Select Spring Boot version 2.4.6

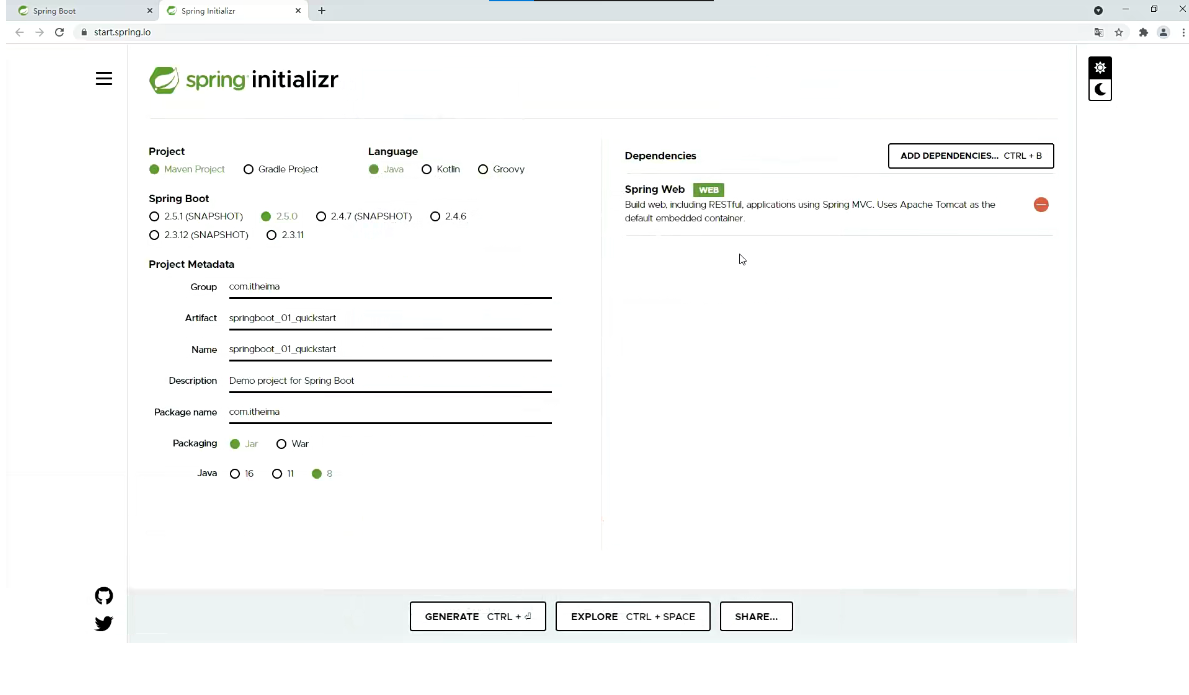pos(435,216)
